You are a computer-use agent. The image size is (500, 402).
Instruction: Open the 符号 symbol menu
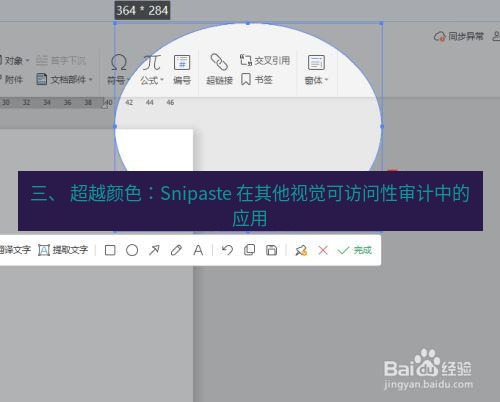[x=118, y=70]
